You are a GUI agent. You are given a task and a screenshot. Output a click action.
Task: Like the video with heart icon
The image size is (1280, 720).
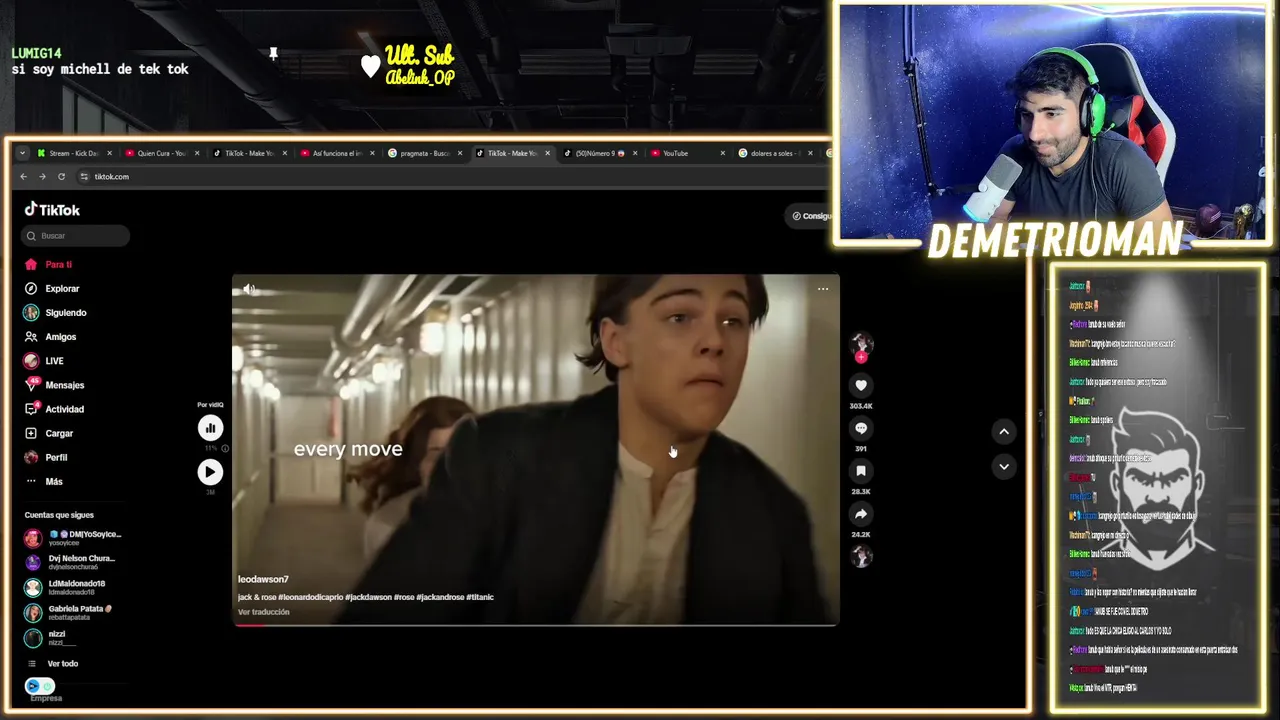tap(861, 385)
